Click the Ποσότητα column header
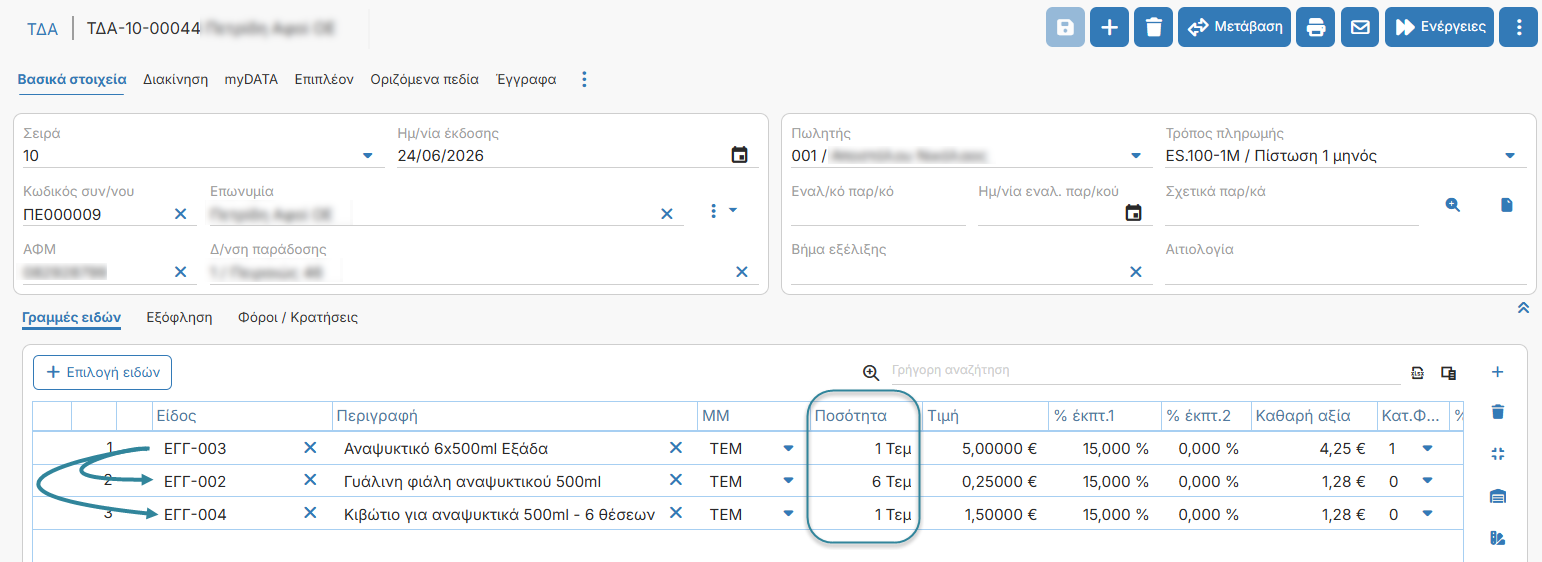Screen dimensions: 1542x562 click(864, 416)
